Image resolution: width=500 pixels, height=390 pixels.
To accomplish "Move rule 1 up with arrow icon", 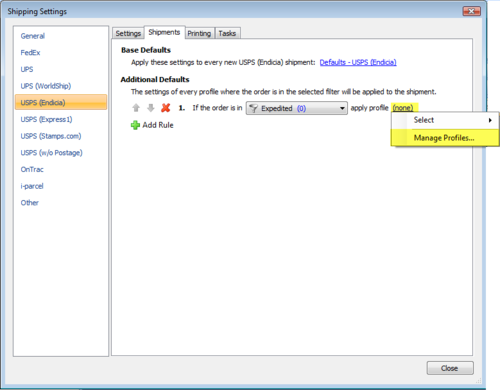I will click(x=136, y=108).
